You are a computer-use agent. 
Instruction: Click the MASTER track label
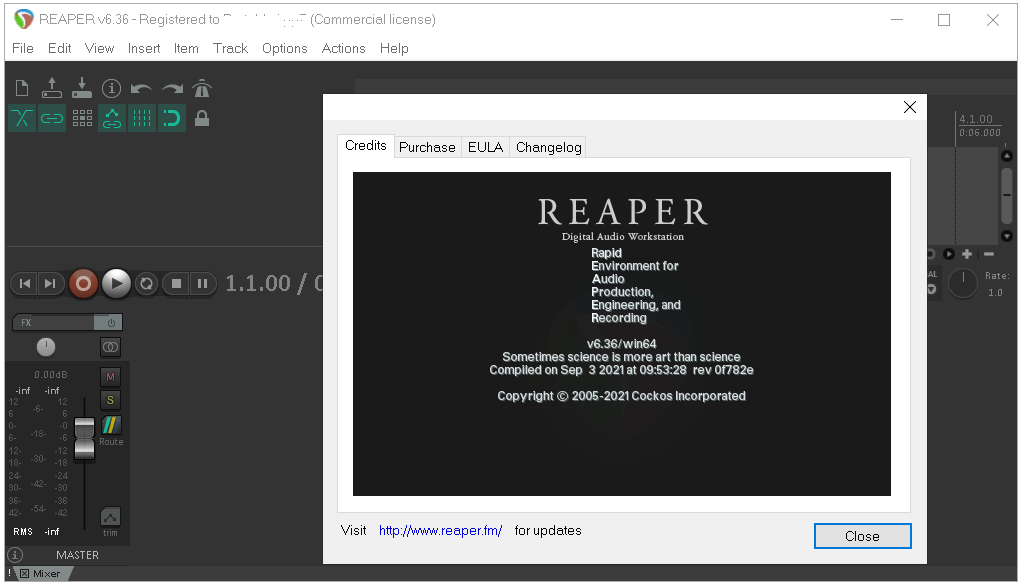pos(77,555)
